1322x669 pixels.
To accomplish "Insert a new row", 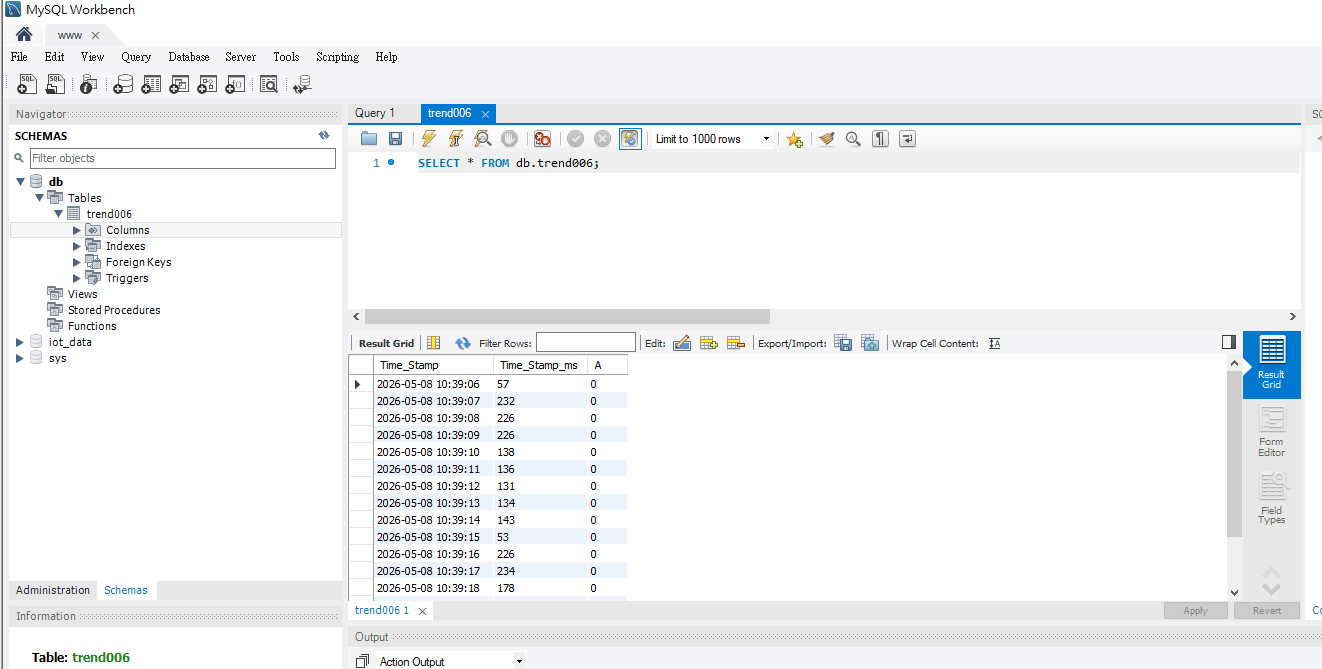I will pyautogui.click(x=709, y=343).
